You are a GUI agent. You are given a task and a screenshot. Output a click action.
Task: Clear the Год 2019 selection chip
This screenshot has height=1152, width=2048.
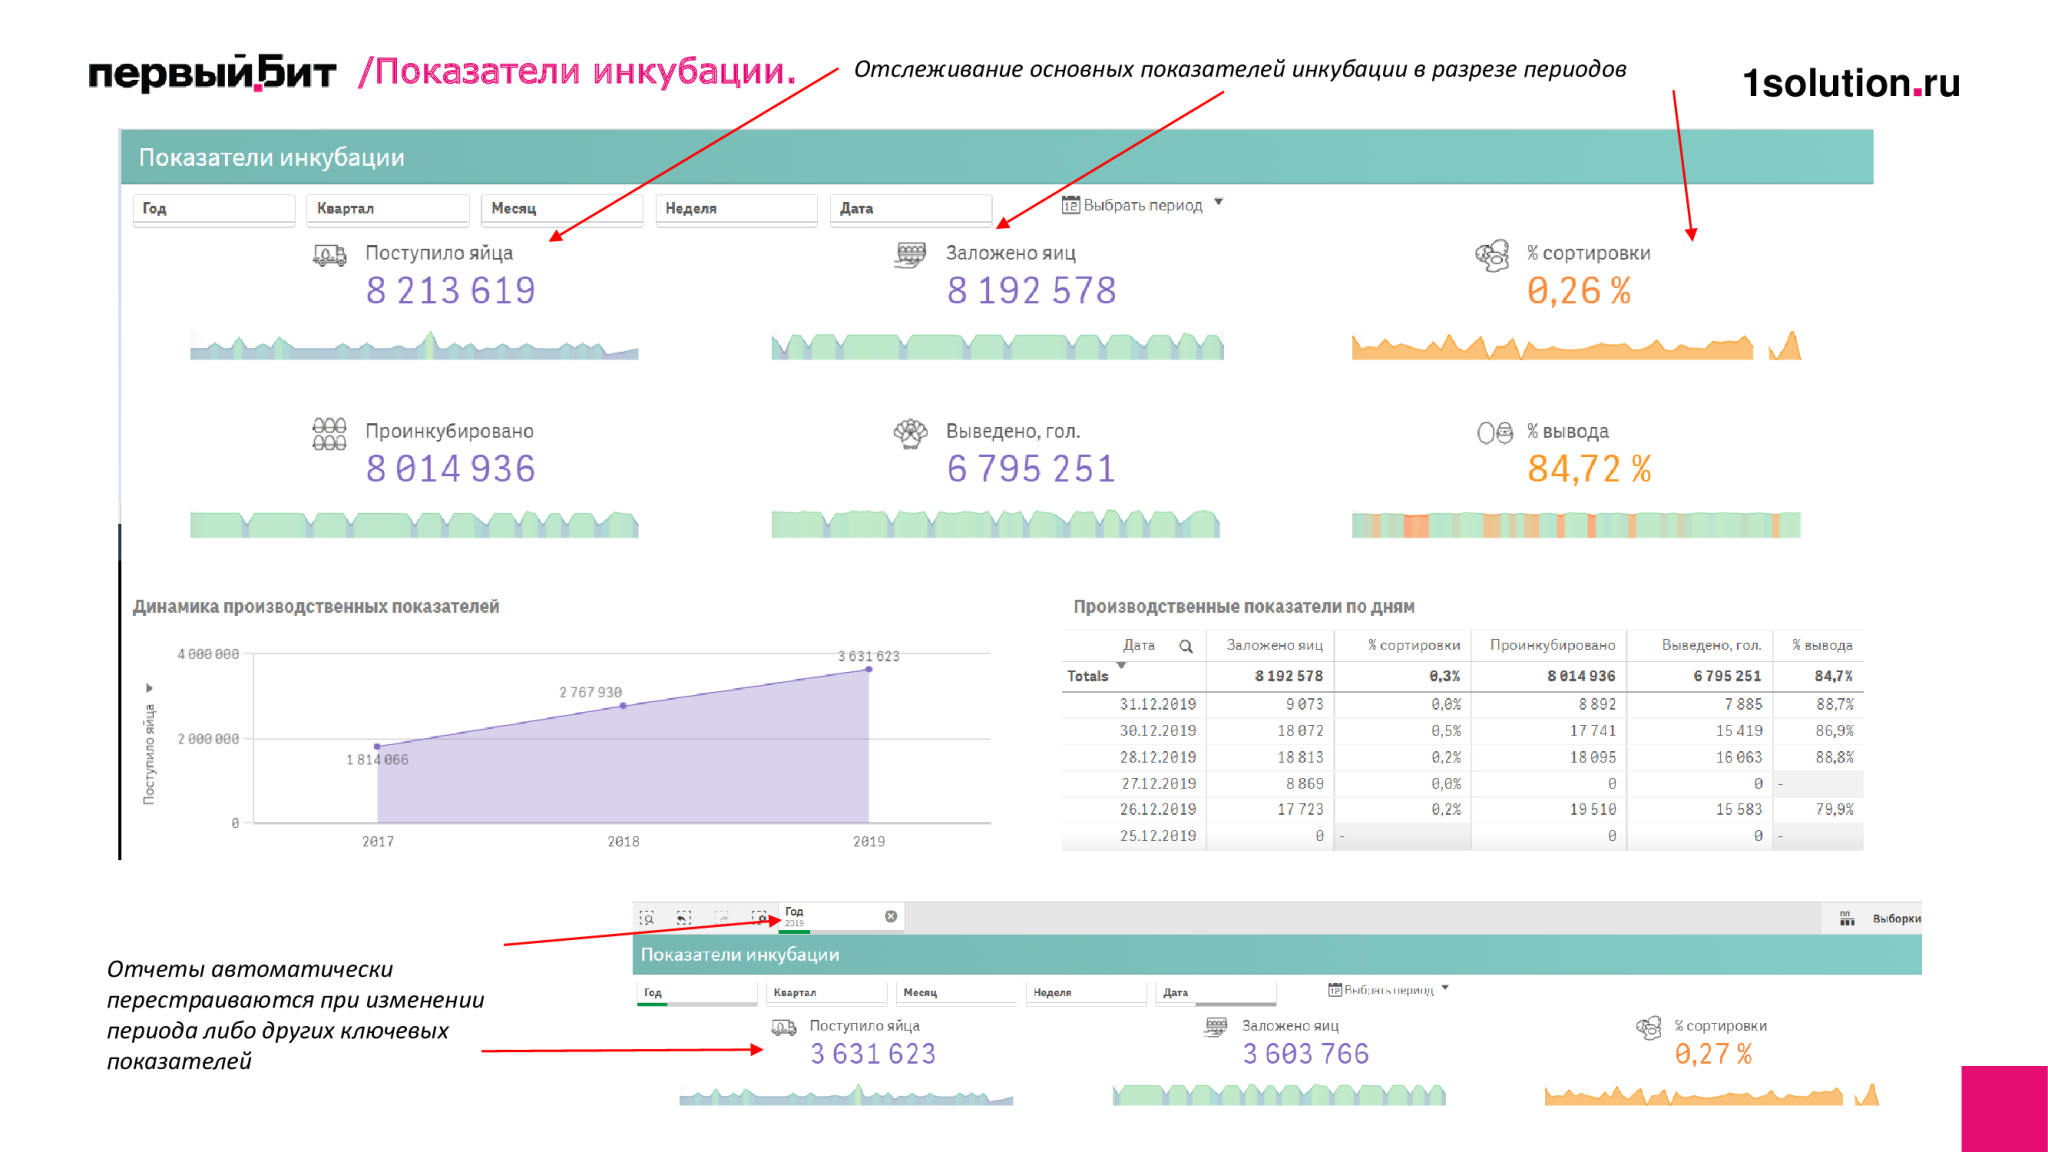click(x=891, y=916)
